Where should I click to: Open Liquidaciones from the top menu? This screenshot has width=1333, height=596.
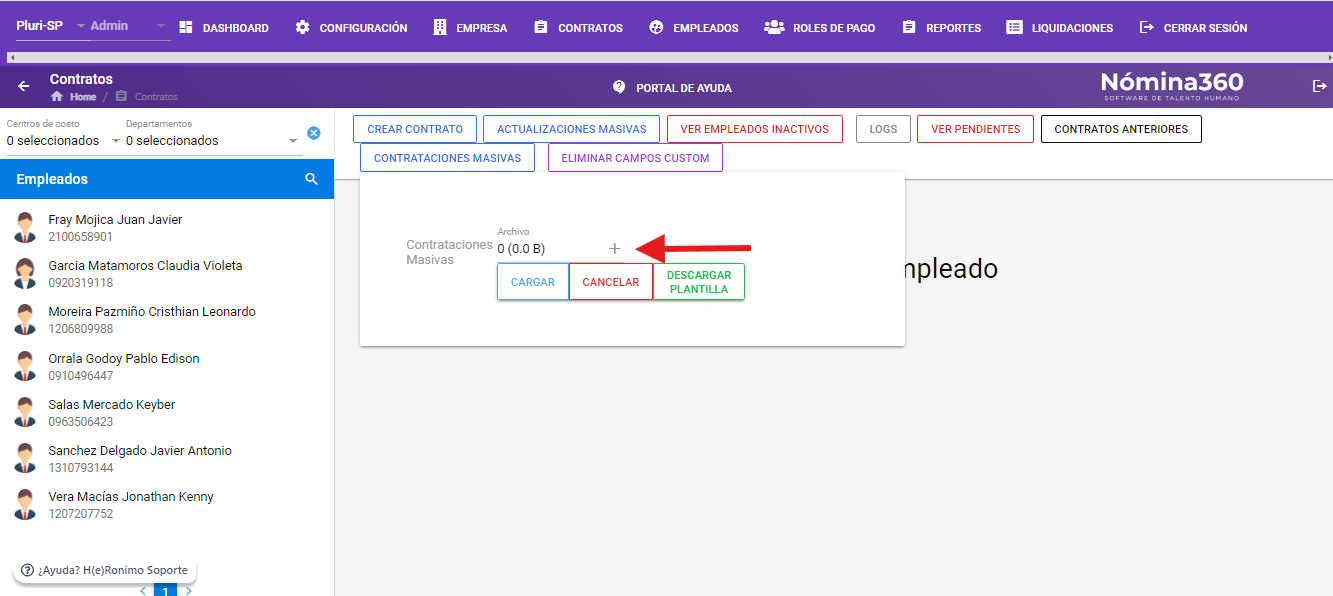coord(1060,28)
